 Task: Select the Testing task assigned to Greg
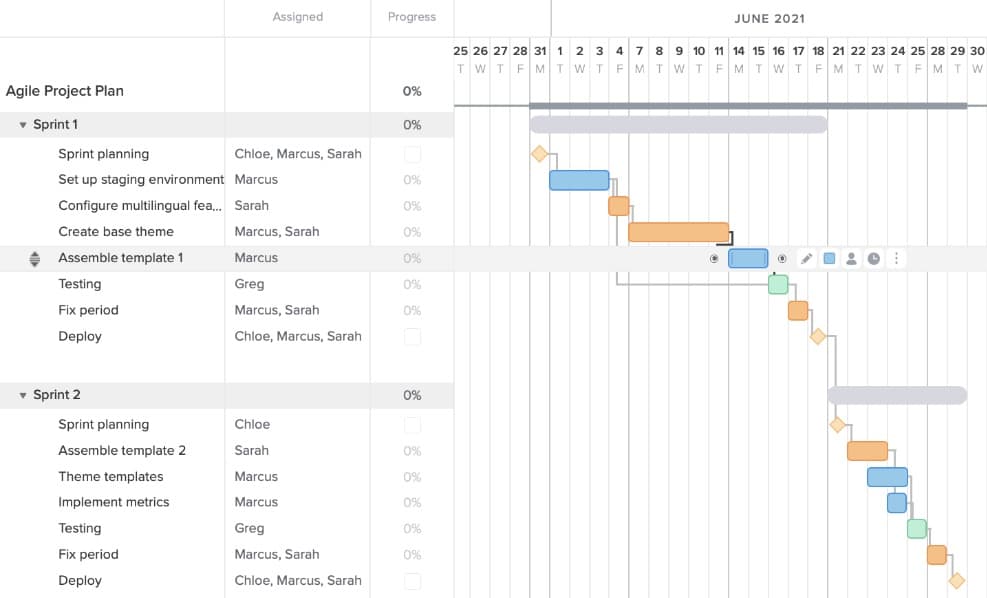point(80,283)
